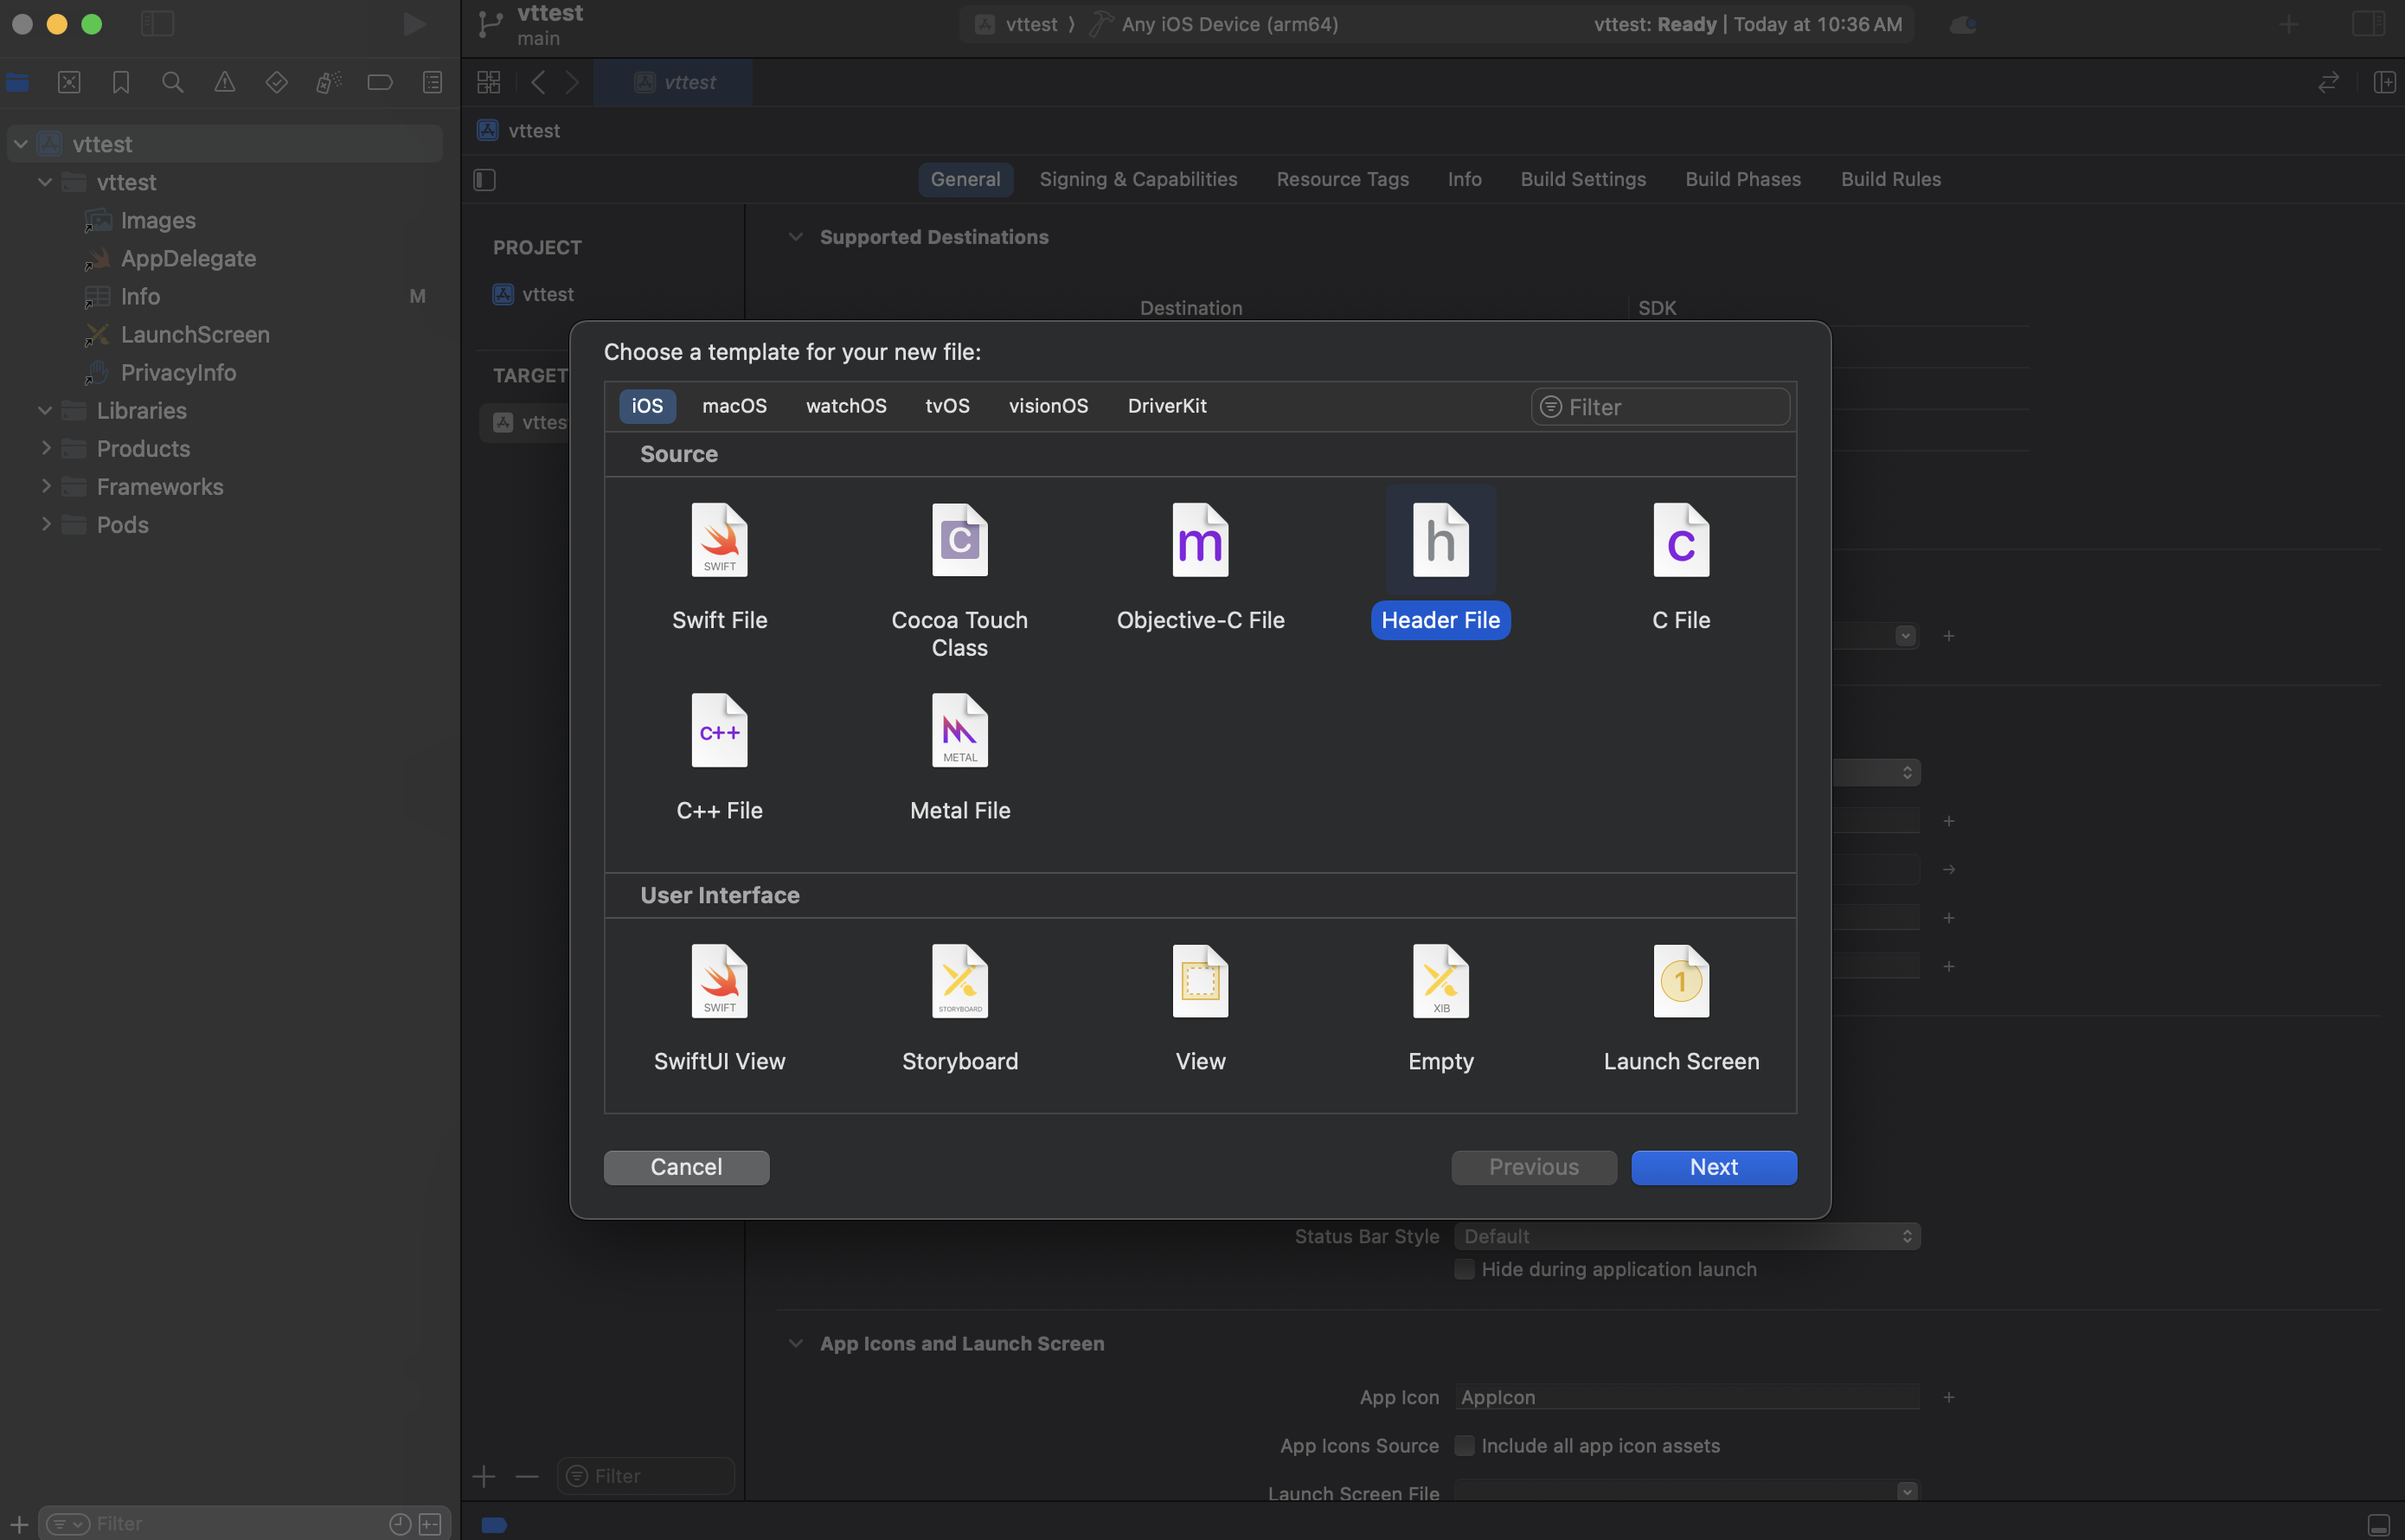Select the Metal File template

point(959,758)
